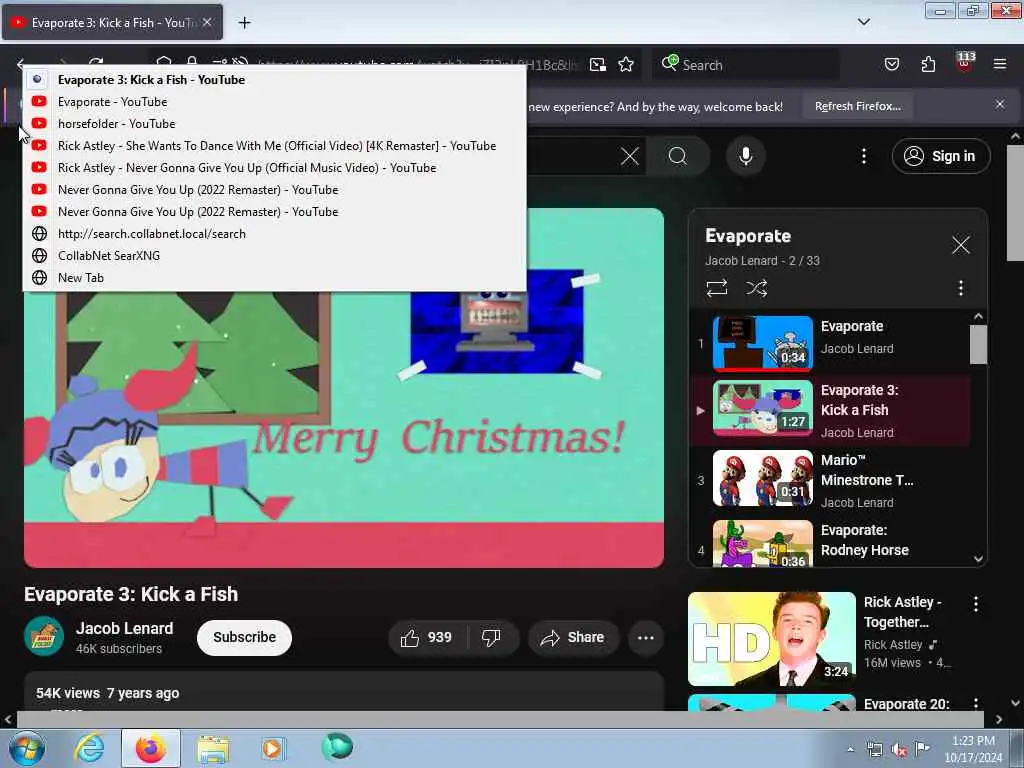Open more actions ellipsis under video
Image resolution: width=1024 pixels, height=768 pixels.
click(x=646, y=637)
